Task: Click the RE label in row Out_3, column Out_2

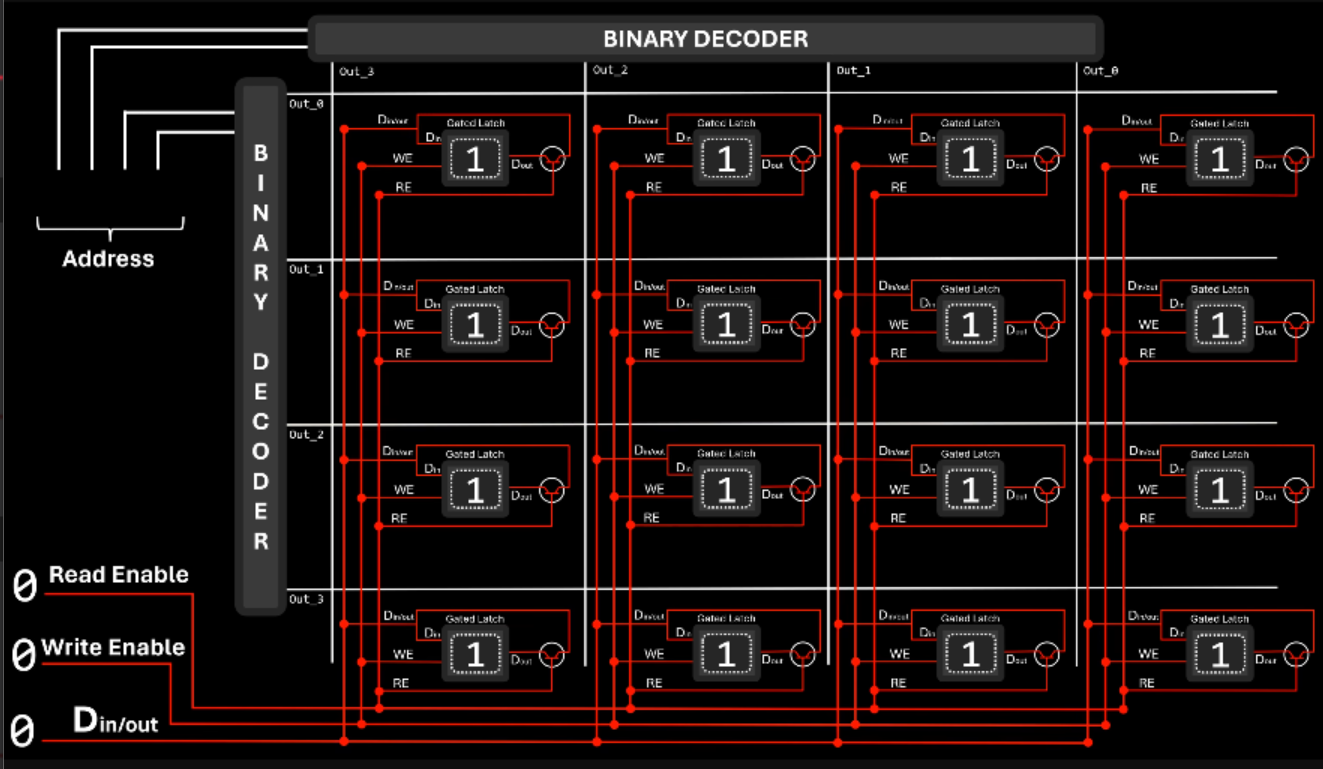Action: point(652,683)
